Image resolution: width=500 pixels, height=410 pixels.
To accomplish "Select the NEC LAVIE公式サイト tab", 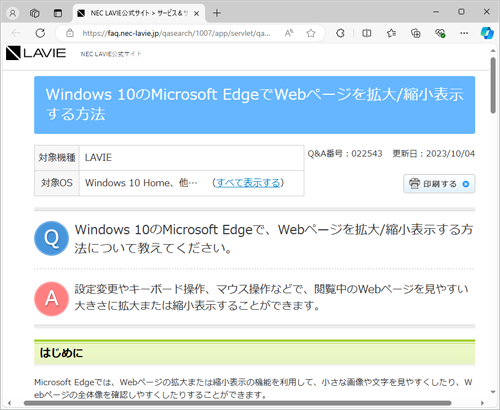I will point(139,13).
